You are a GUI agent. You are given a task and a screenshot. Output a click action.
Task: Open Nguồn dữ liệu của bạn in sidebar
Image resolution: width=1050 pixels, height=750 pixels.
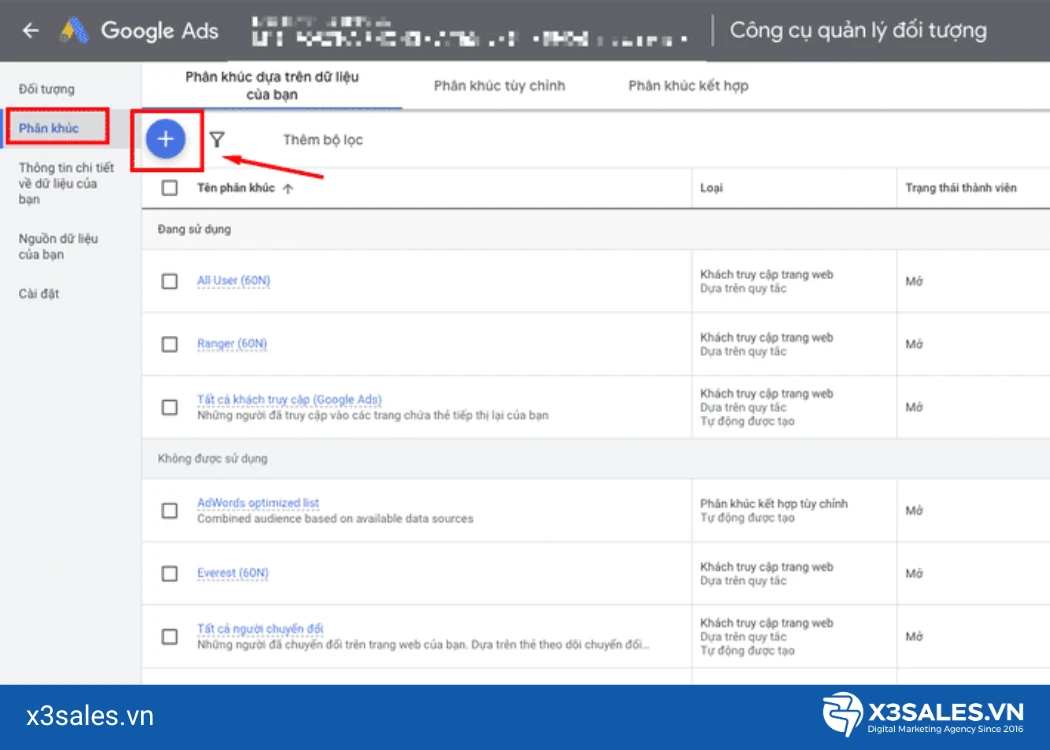click(x=58, y=246)
